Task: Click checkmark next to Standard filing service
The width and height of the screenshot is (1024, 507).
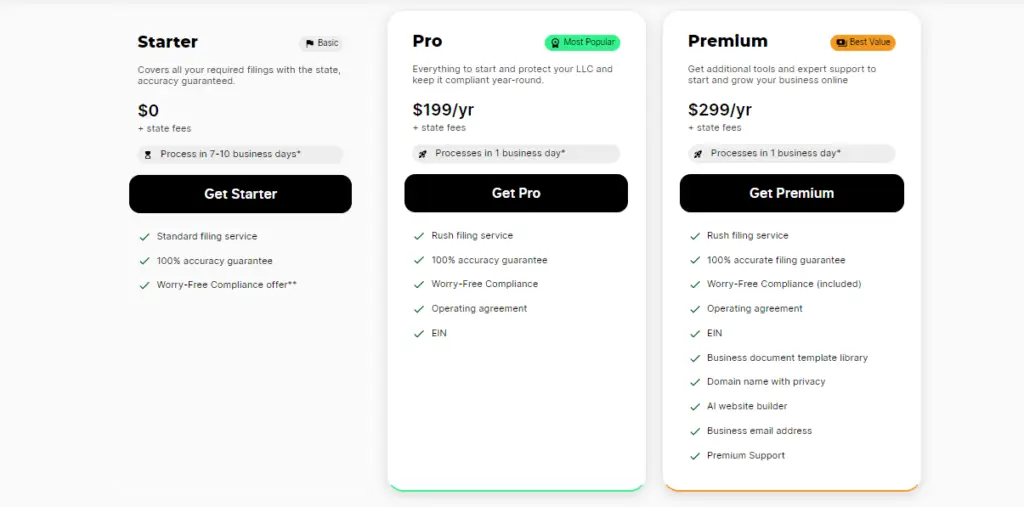Action: tap(144, 237)
